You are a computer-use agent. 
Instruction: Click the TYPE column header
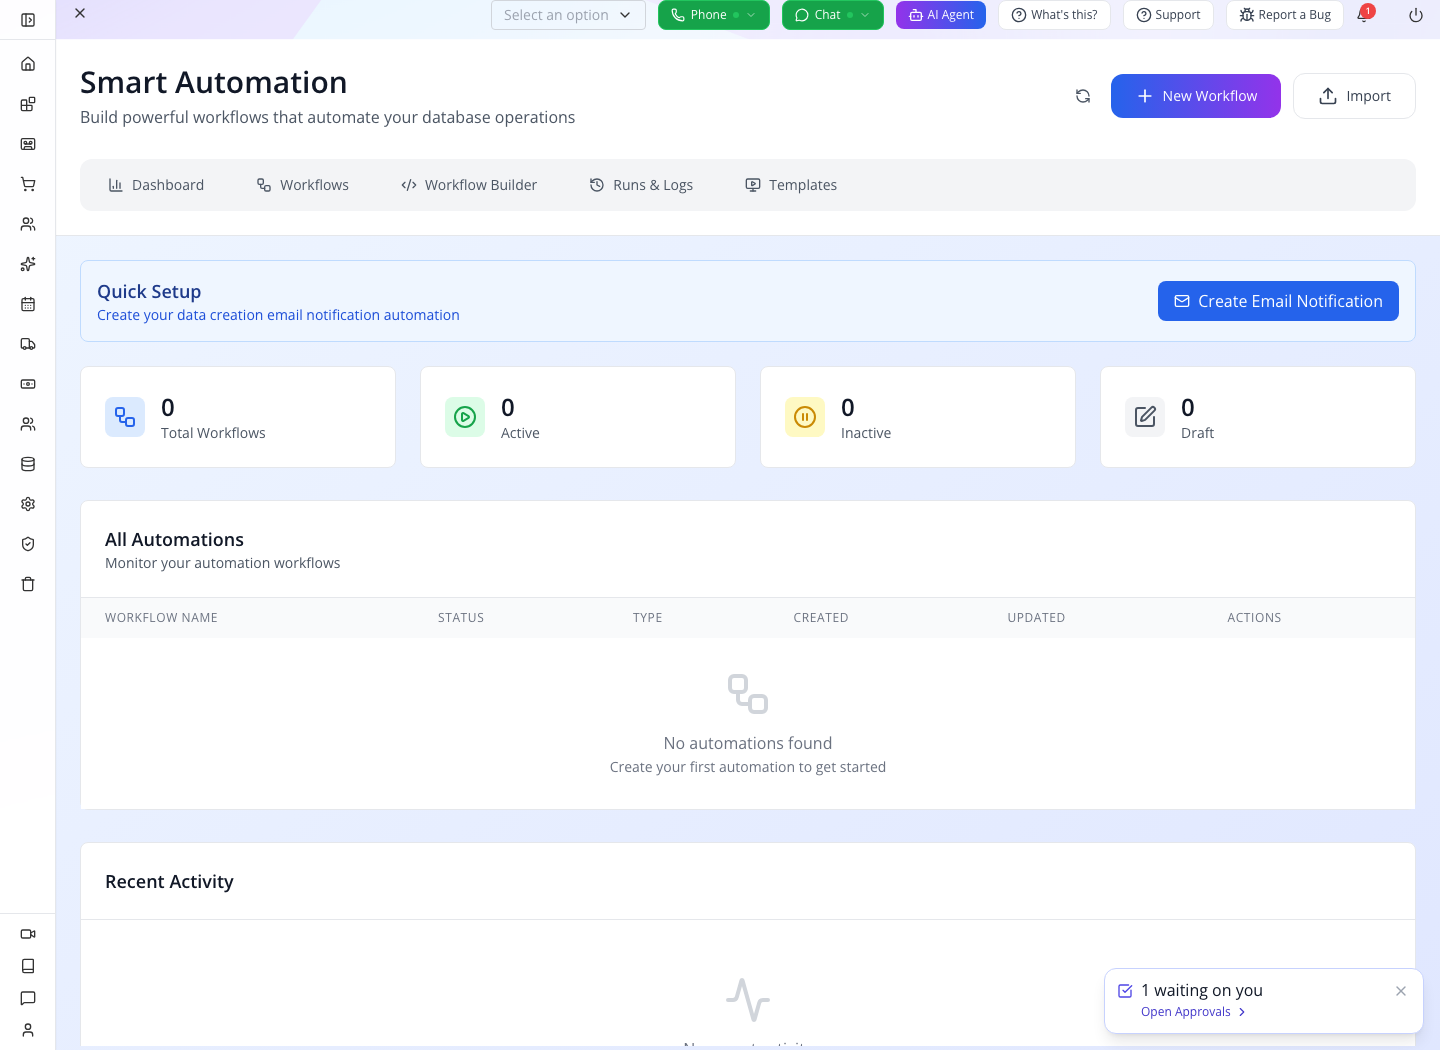click(x=648, y=618)
